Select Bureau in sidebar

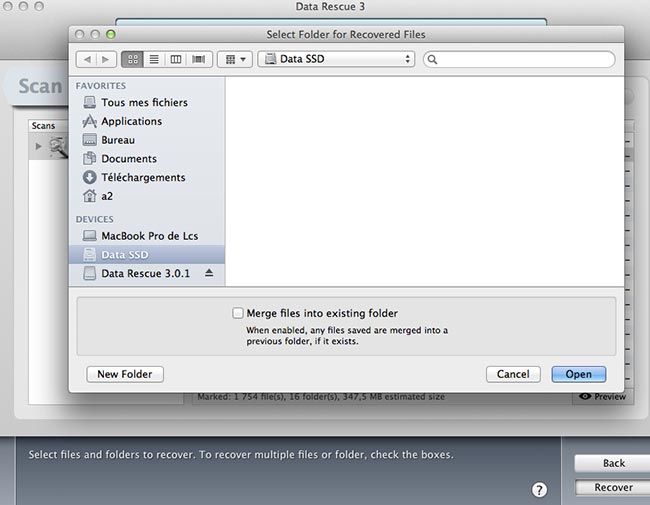[x=147, y=140]
